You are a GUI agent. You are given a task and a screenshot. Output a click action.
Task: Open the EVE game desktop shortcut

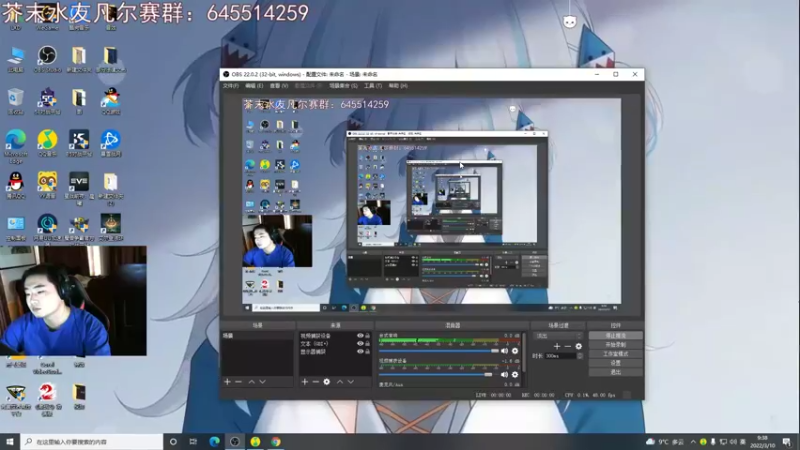pyautogui.click(x=79, y=188)
